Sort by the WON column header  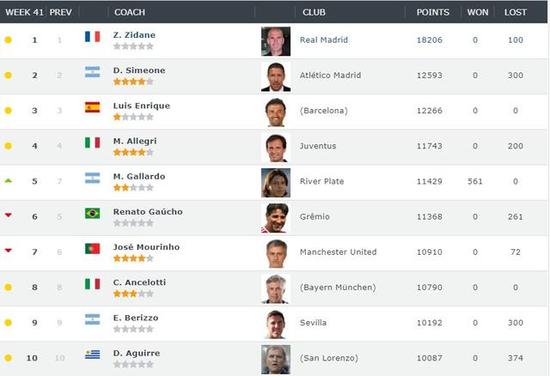477,12
